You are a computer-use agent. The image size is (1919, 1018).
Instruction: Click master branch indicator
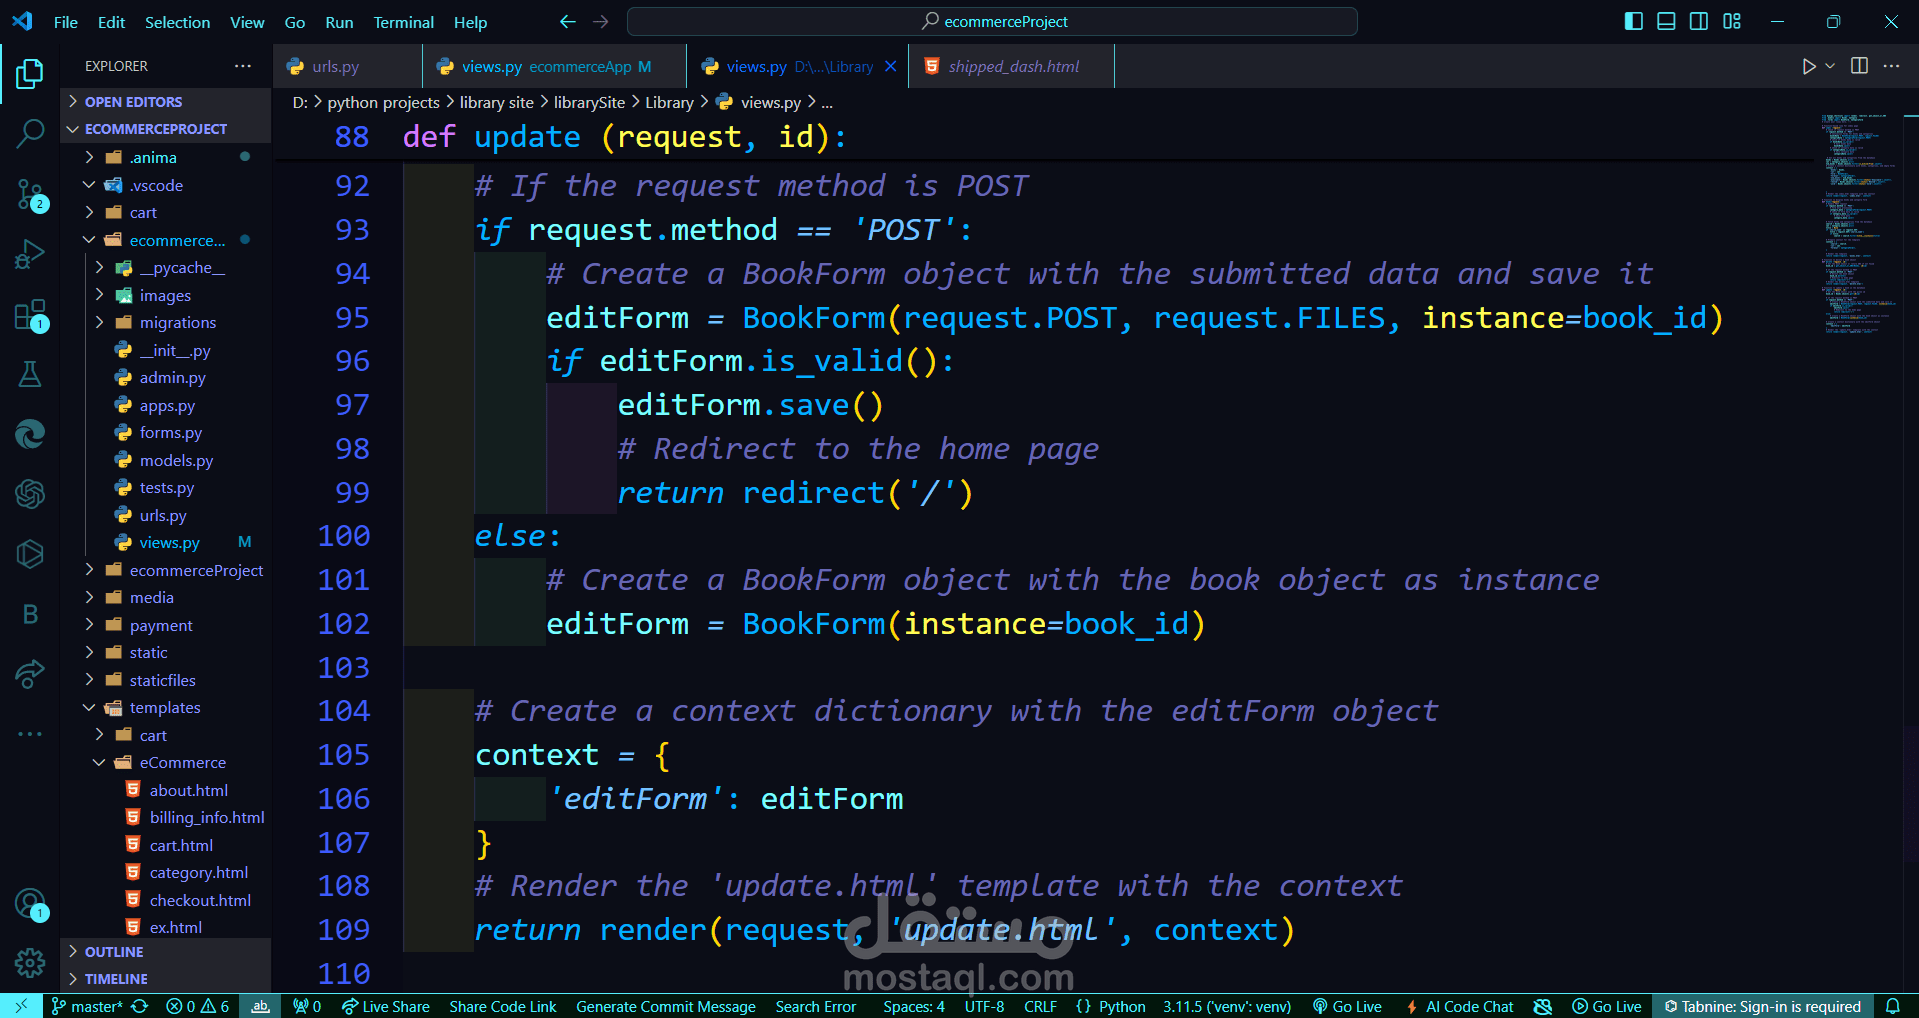(87, 1006)
